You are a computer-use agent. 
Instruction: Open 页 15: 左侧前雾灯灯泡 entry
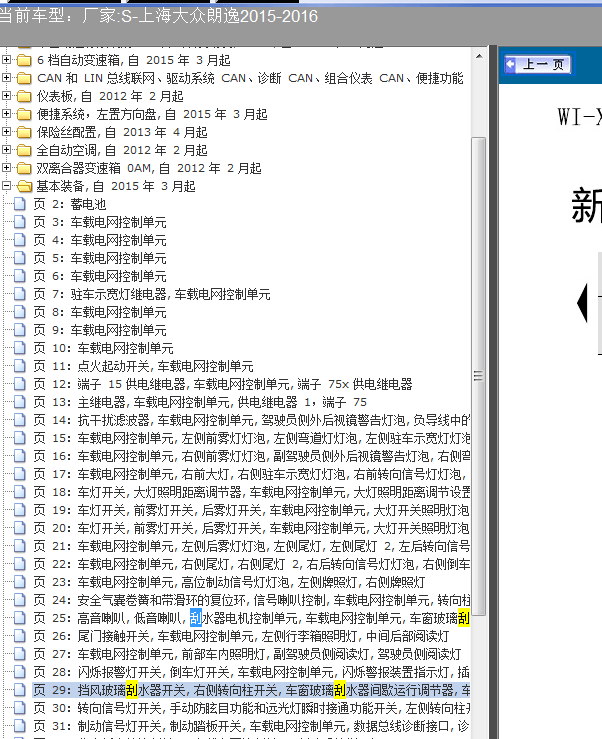(251, 438)
